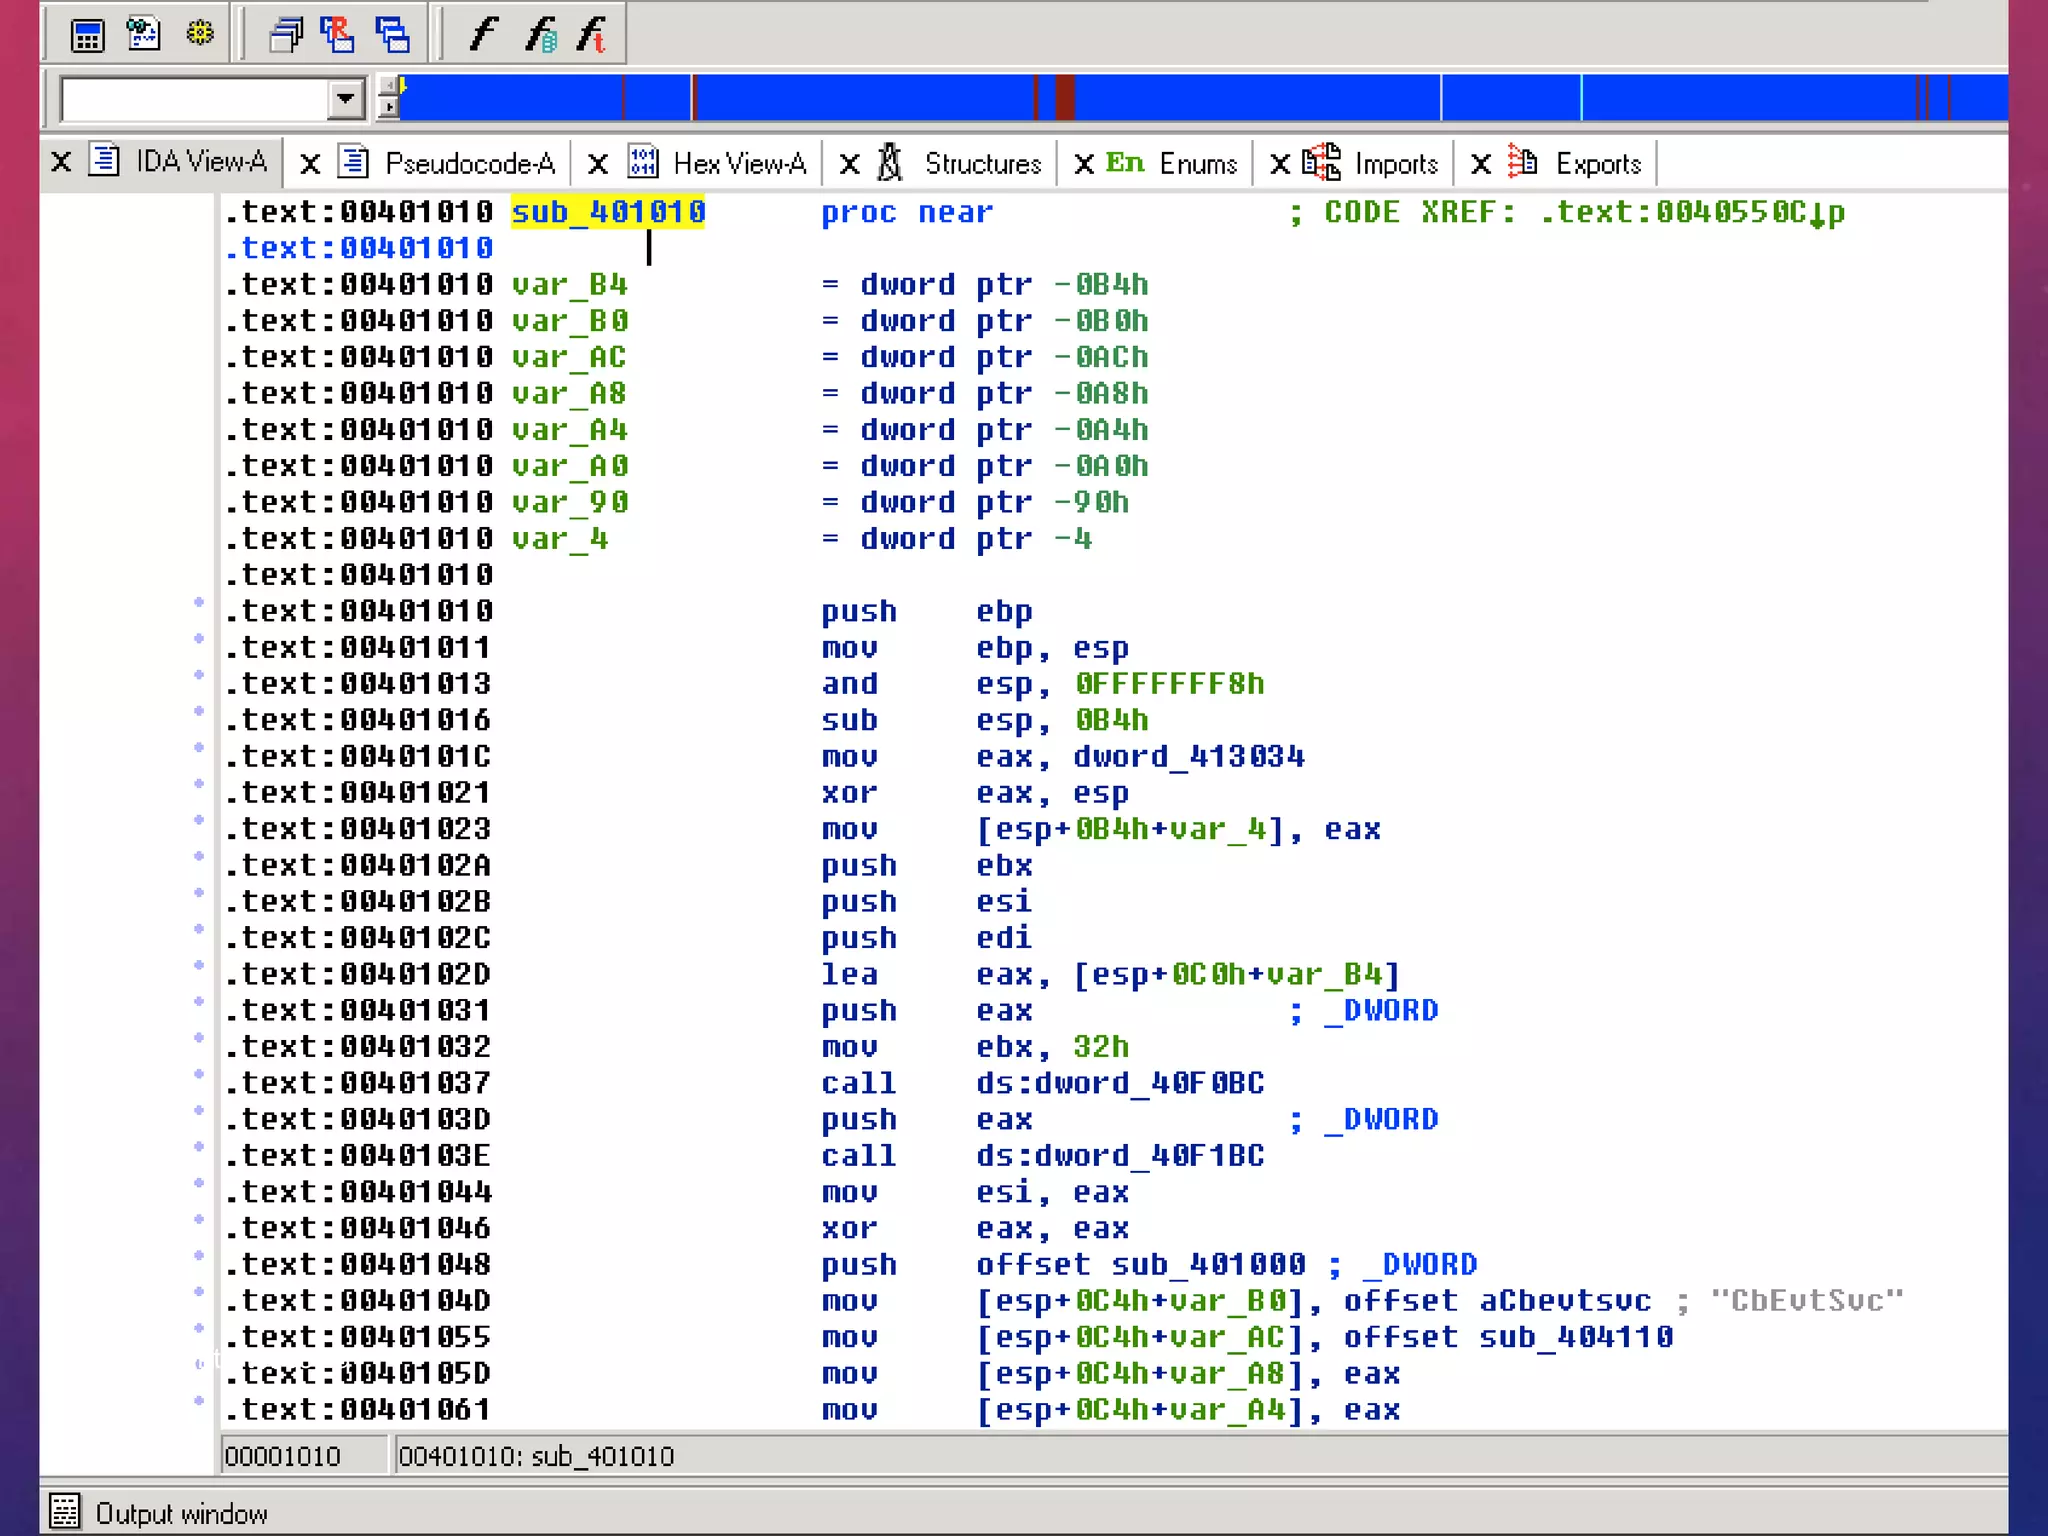Click the window icon with red R

pyautogui.click(x=337, y=35)
